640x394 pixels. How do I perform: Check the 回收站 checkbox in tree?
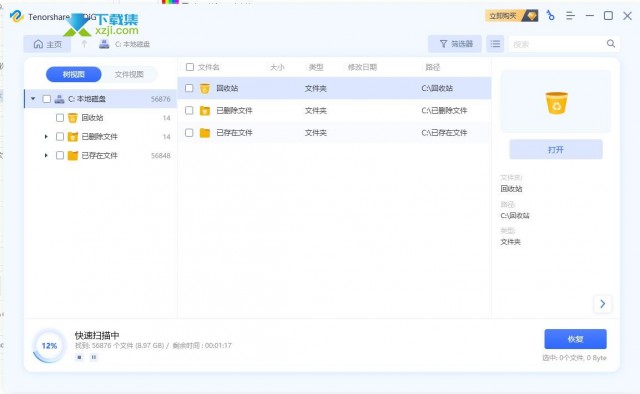60,118
